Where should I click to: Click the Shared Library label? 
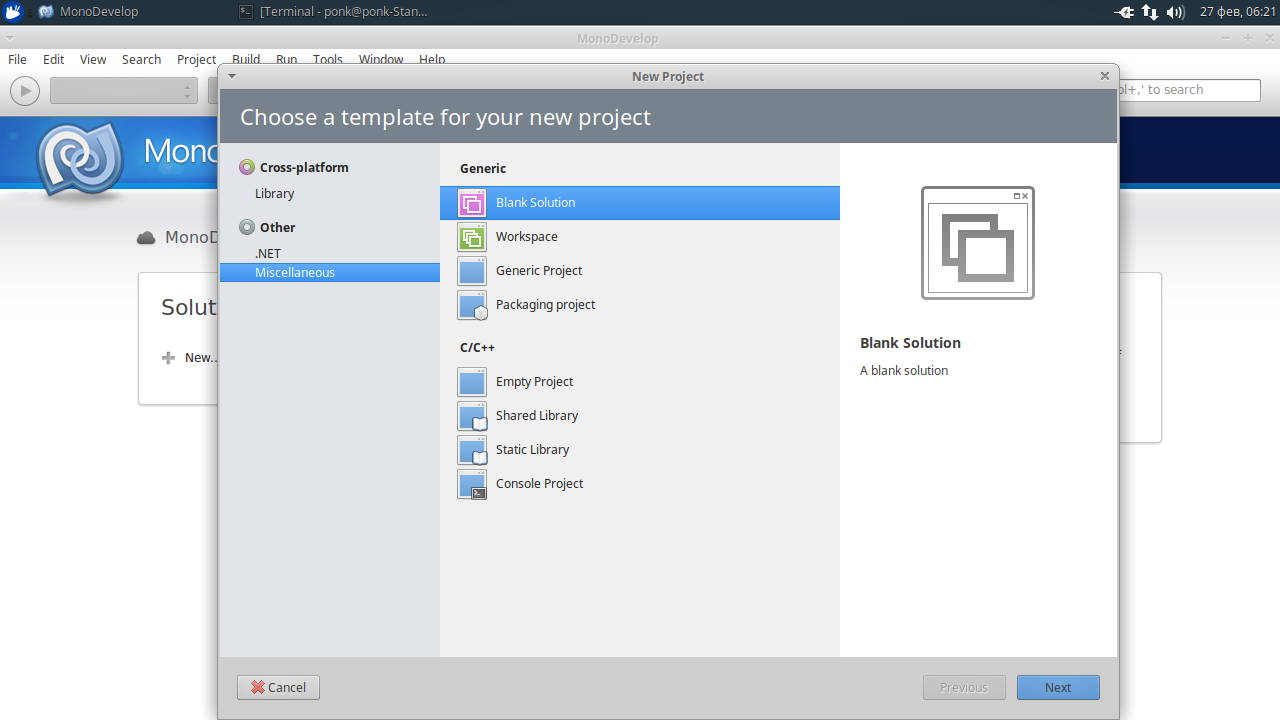point(537,416)
